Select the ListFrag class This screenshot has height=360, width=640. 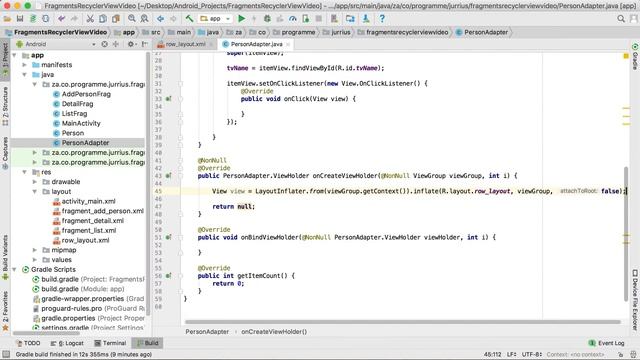[74, 113]
